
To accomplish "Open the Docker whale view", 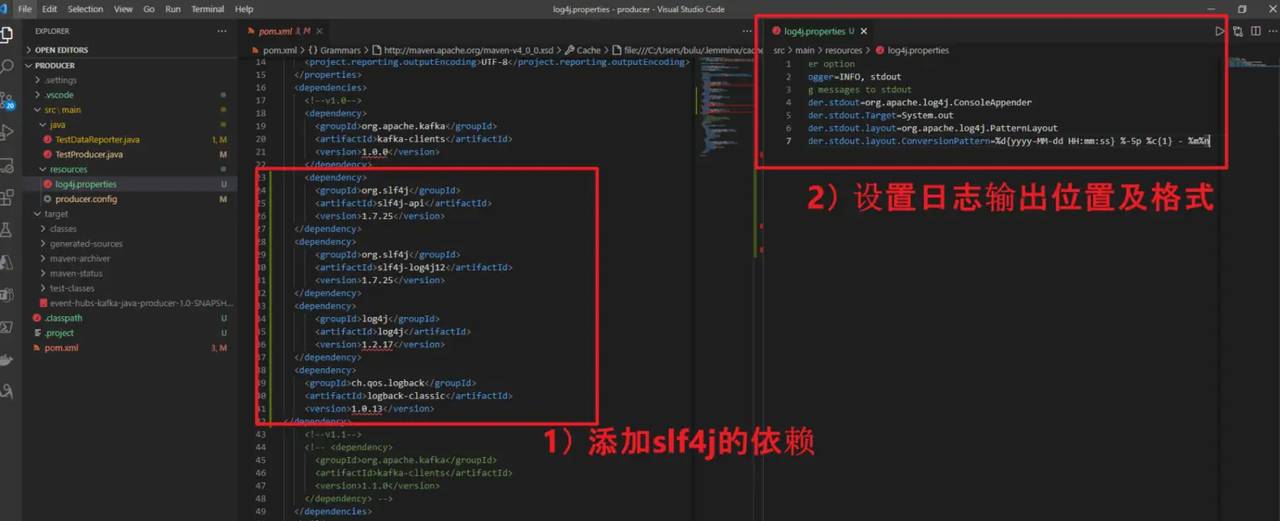I will click(x=7, y=360).
